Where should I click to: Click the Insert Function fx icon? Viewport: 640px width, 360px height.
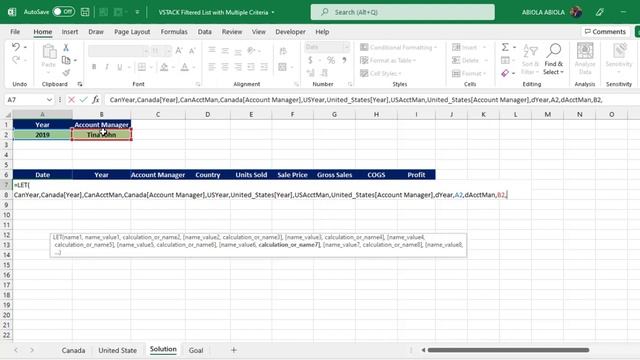point(96,100)
